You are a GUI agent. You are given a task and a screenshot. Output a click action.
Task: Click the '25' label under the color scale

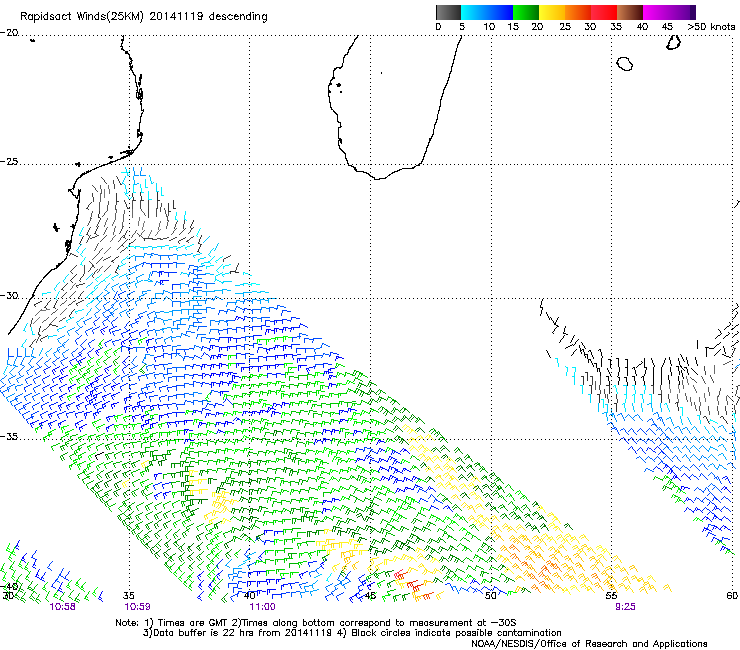[565, 27]
